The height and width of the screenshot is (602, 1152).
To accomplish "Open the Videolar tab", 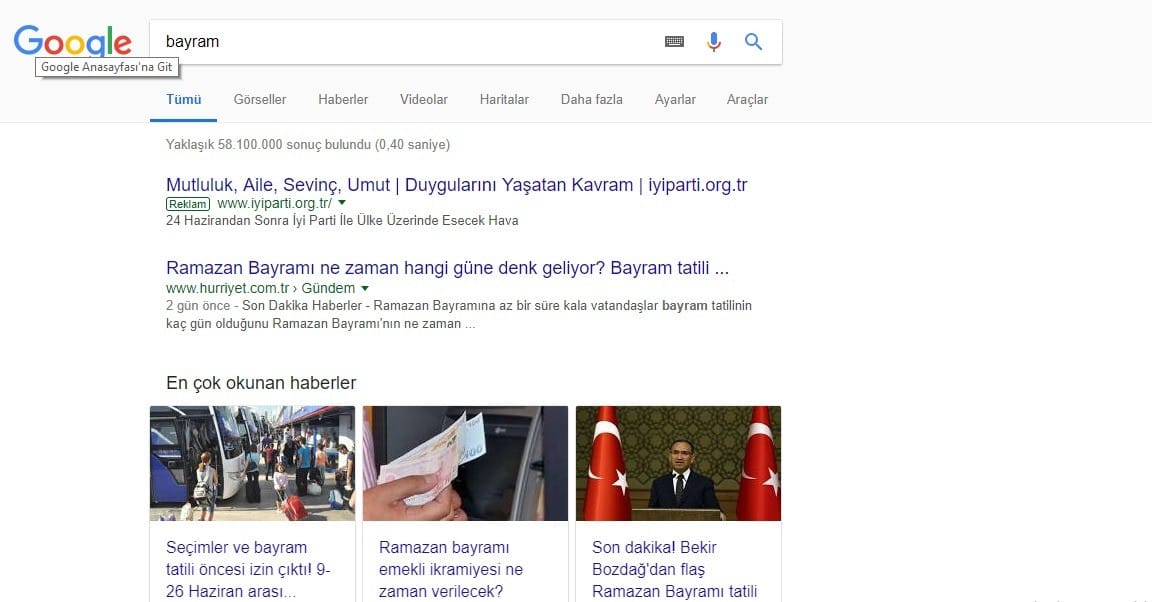I will click(424, 100).
